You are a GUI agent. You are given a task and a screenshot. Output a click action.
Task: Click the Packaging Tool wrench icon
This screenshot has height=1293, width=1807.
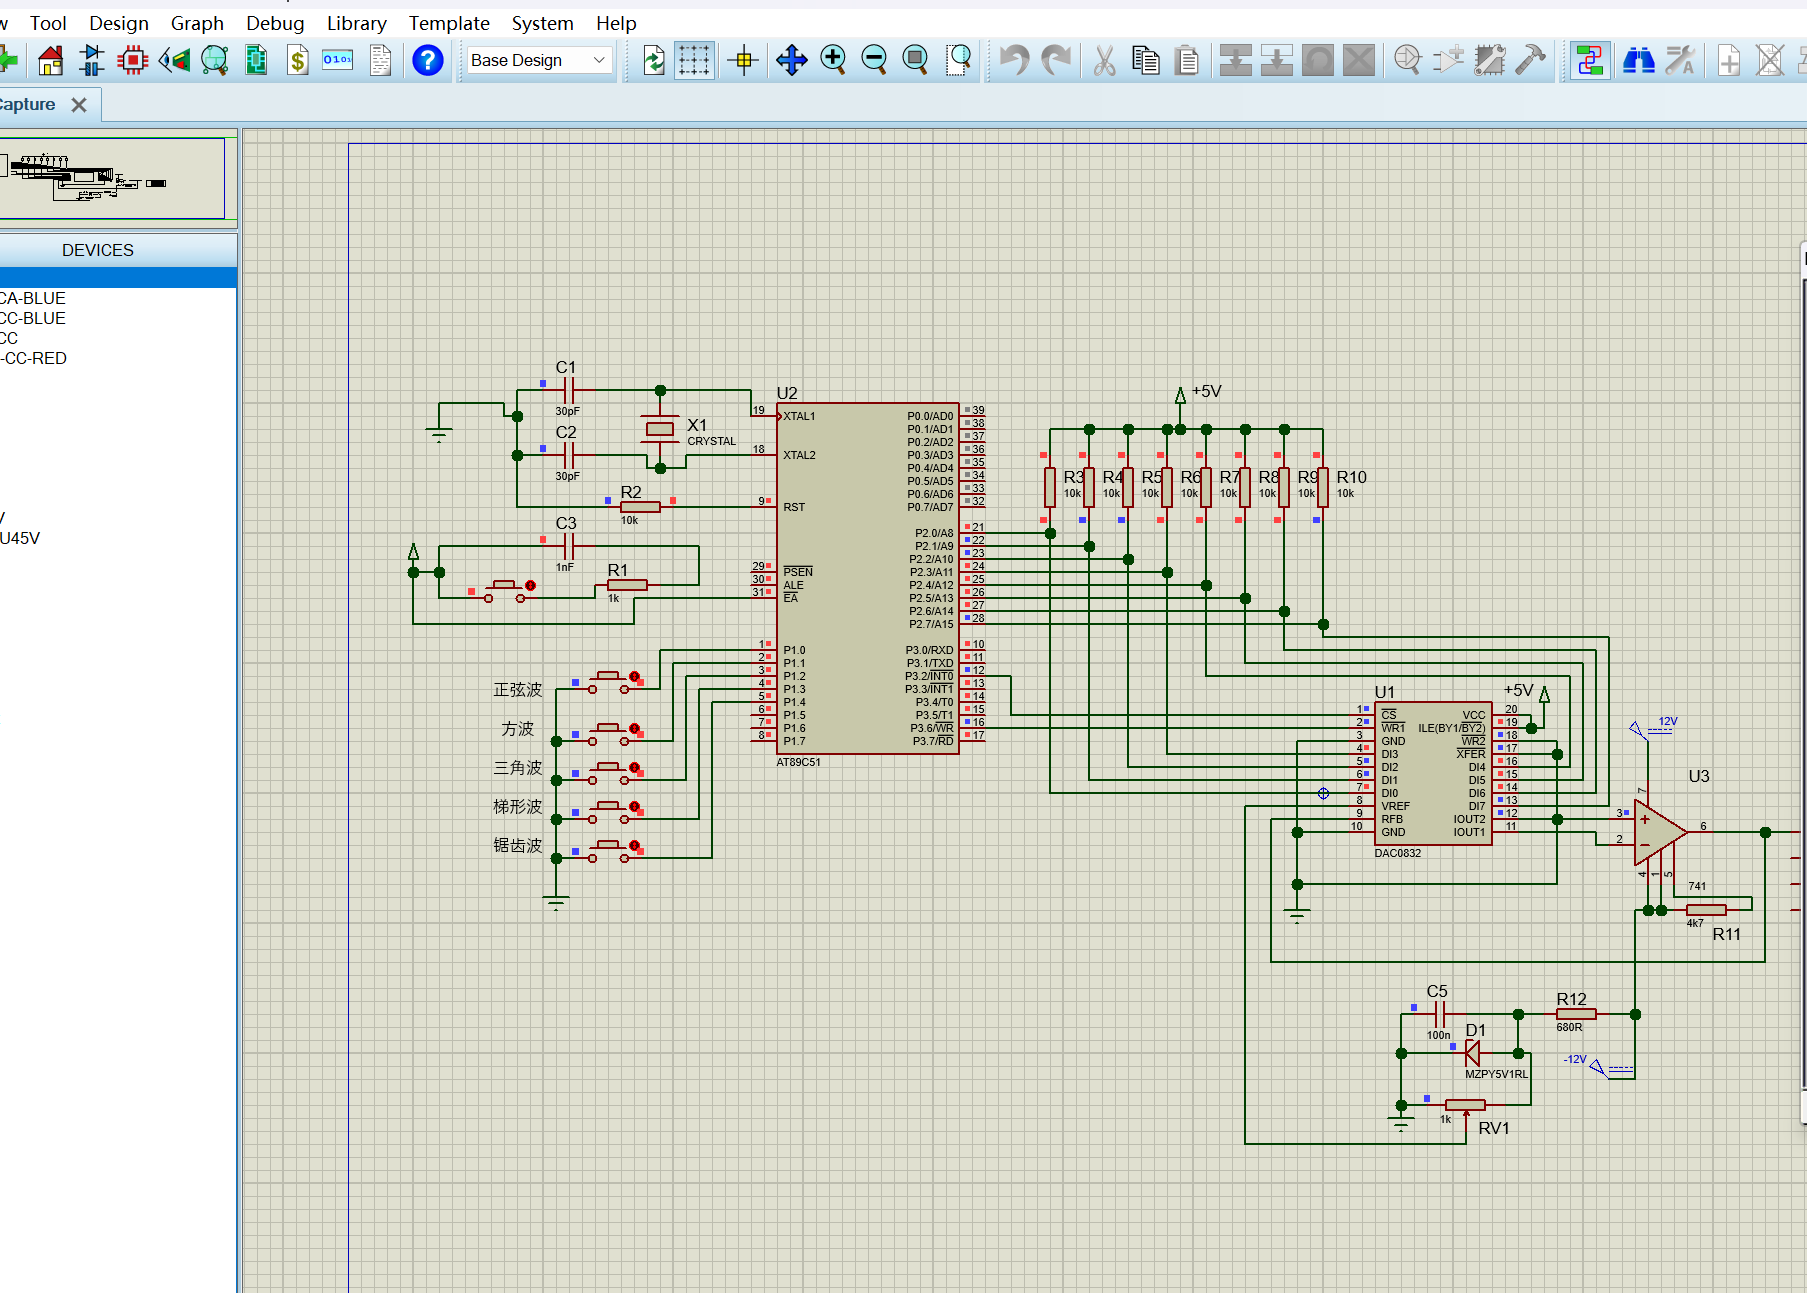pyautogui.click(x=1490, y=61)
